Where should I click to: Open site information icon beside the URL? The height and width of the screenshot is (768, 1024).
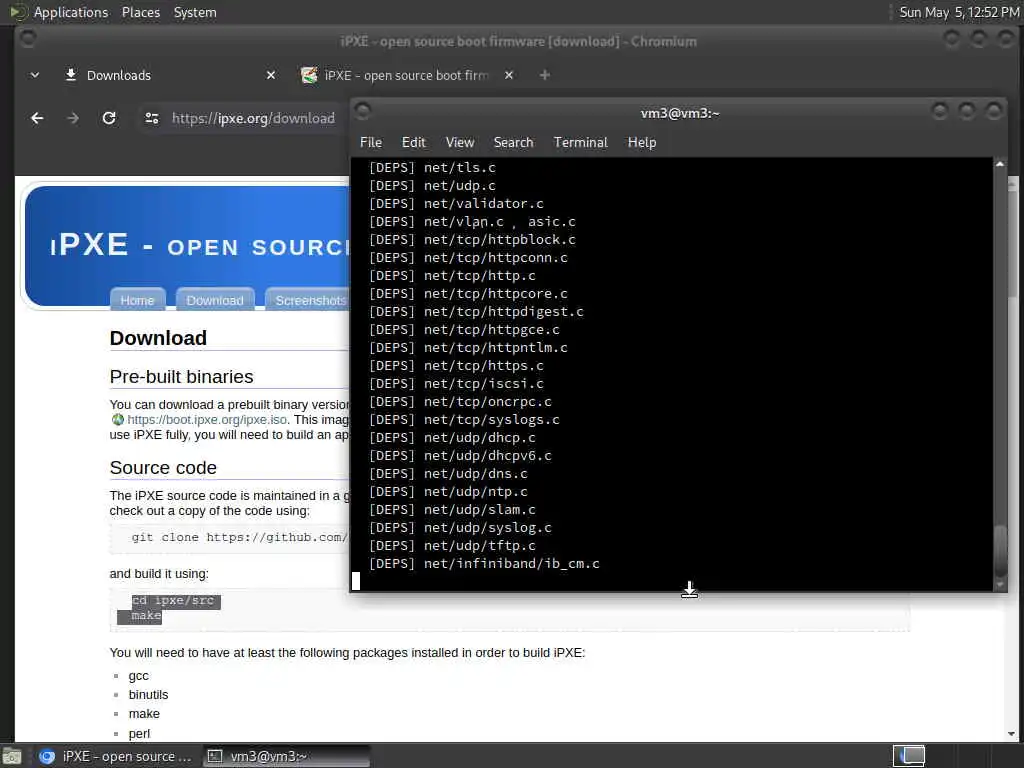pyautogui.click(x=152, y=118)
